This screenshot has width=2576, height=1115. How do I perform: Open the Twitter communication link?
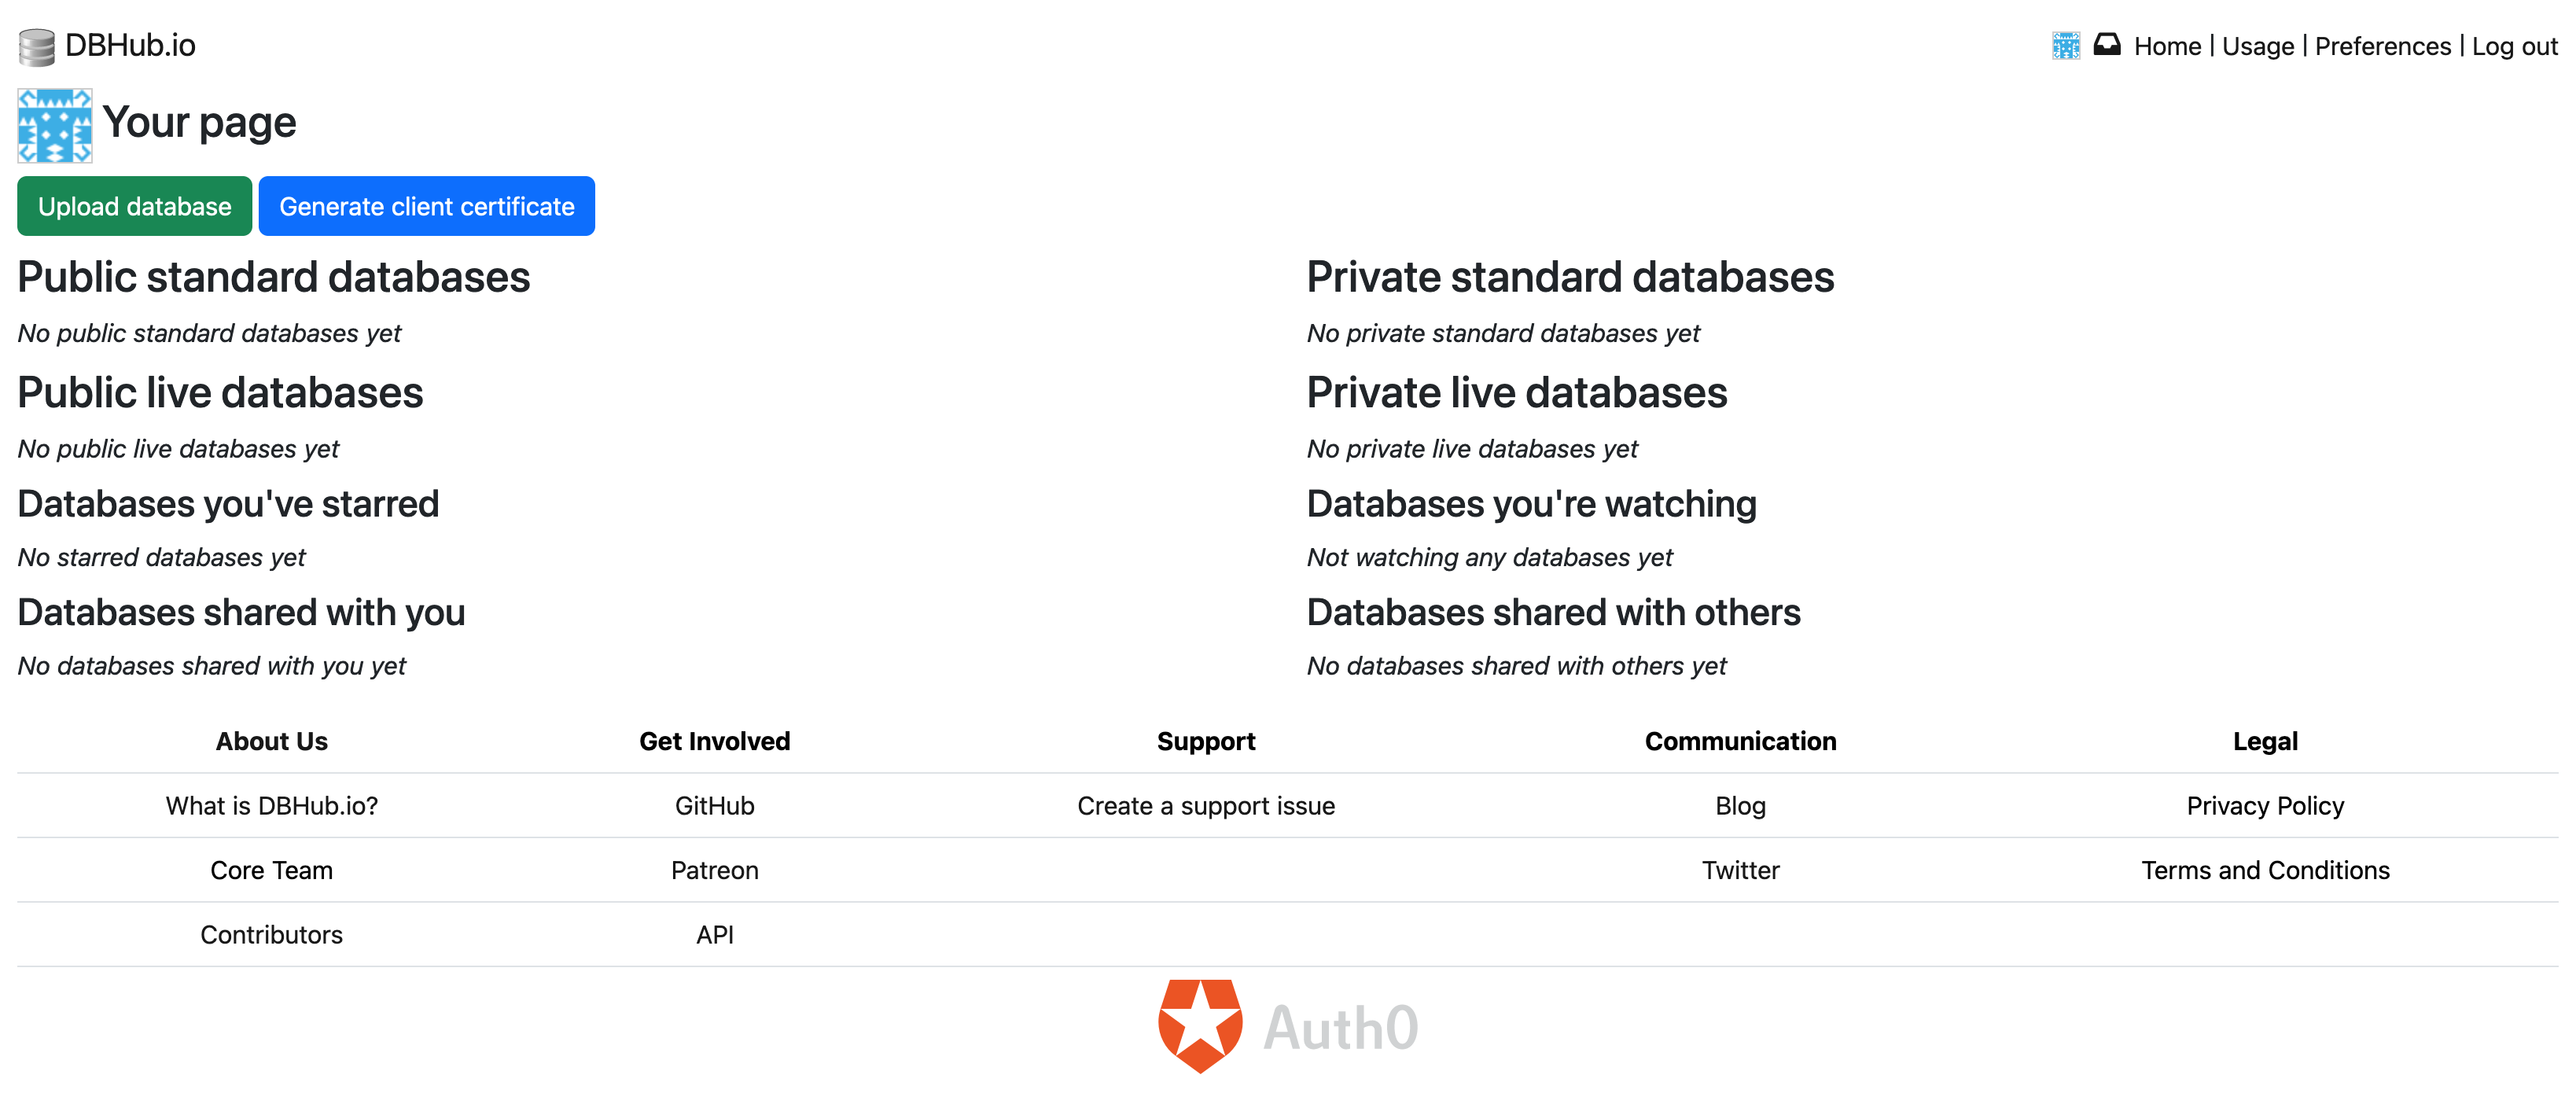pos(1740,870)
